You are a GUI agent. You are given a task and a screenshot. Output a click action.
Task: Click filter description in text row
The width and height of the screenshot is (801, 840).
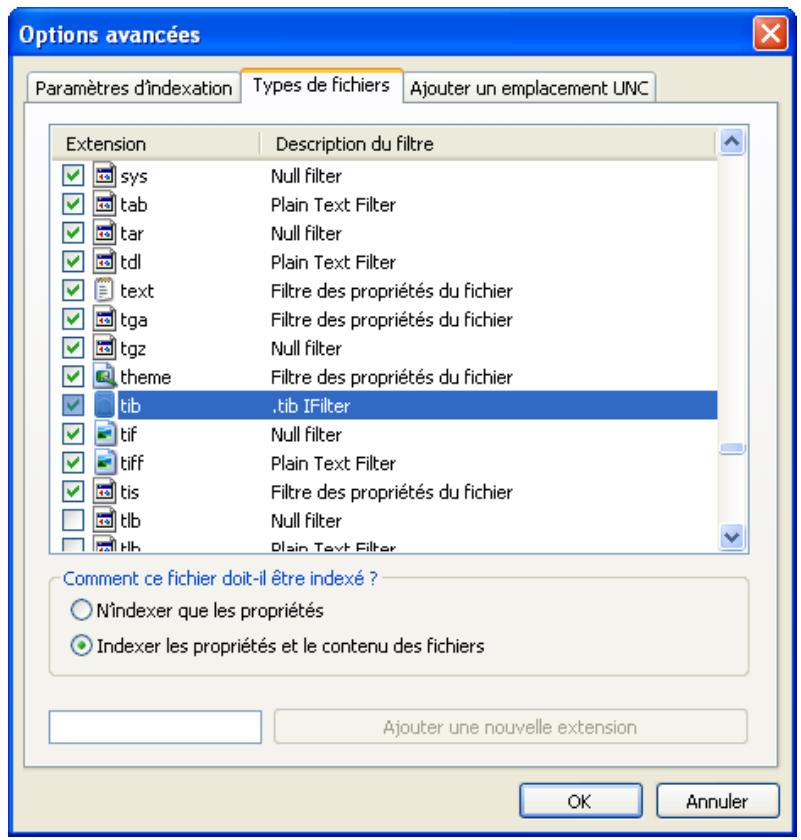[x=392, y=291]
